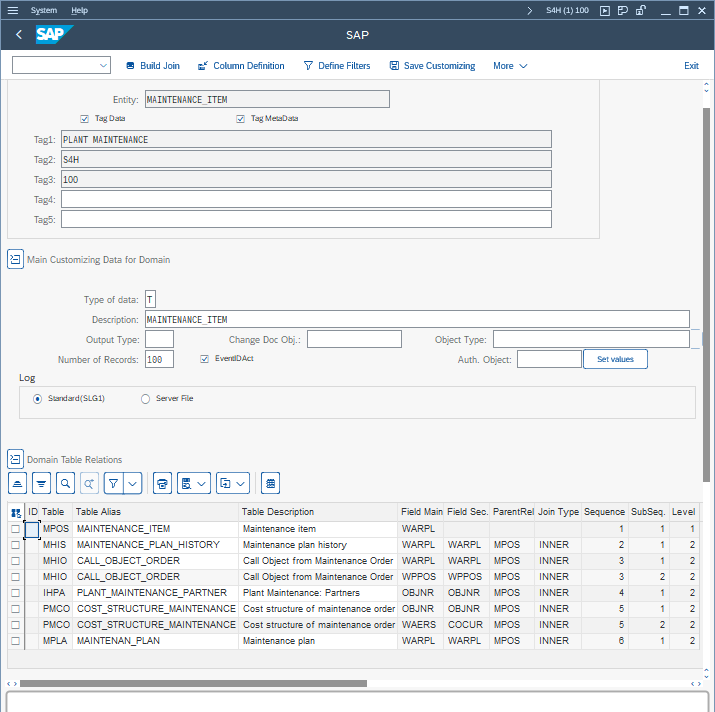
Task: Collapse the Domain Table Relations section icon
Action: click(x=15, y=459)
